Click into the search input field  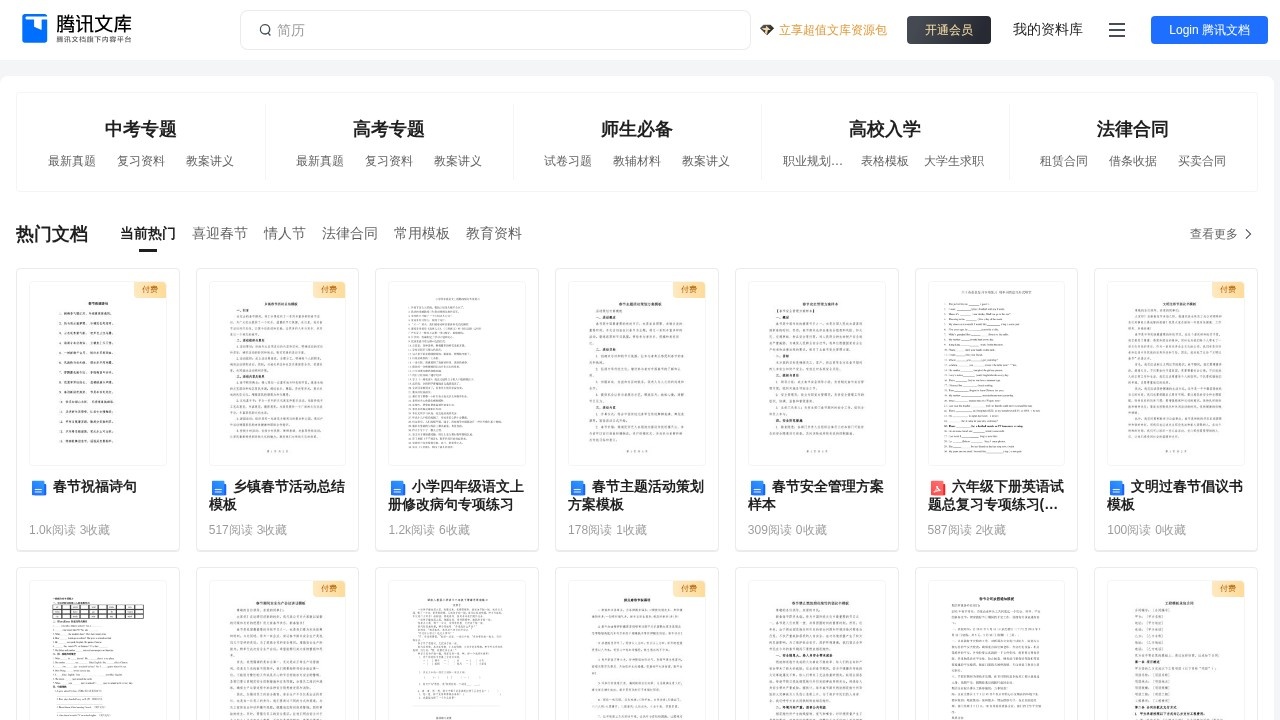(x=500, y=30)
